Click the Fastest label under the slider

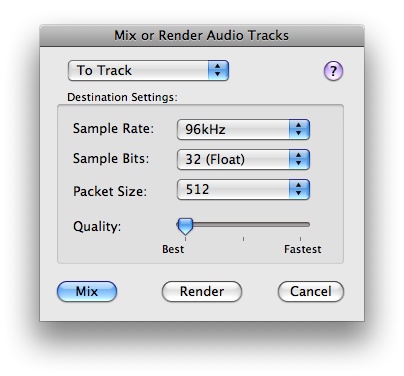click(x=303, y=249)
